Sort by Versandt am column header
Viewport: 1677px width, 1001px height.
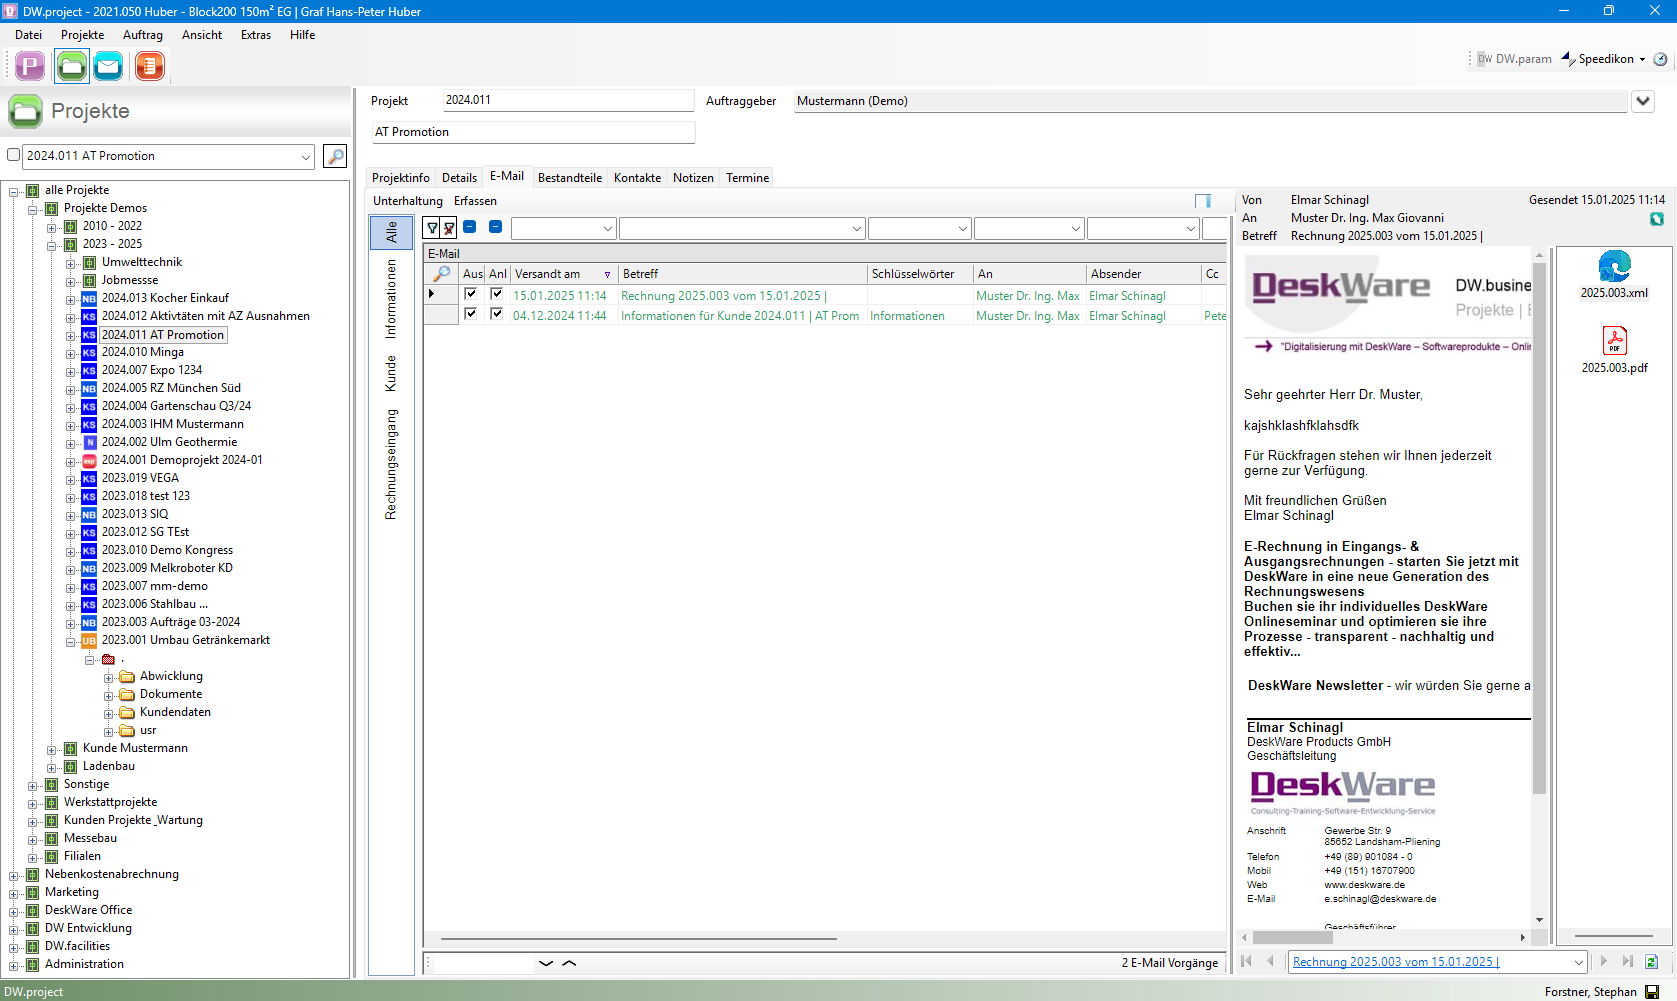tap(563, 274)
